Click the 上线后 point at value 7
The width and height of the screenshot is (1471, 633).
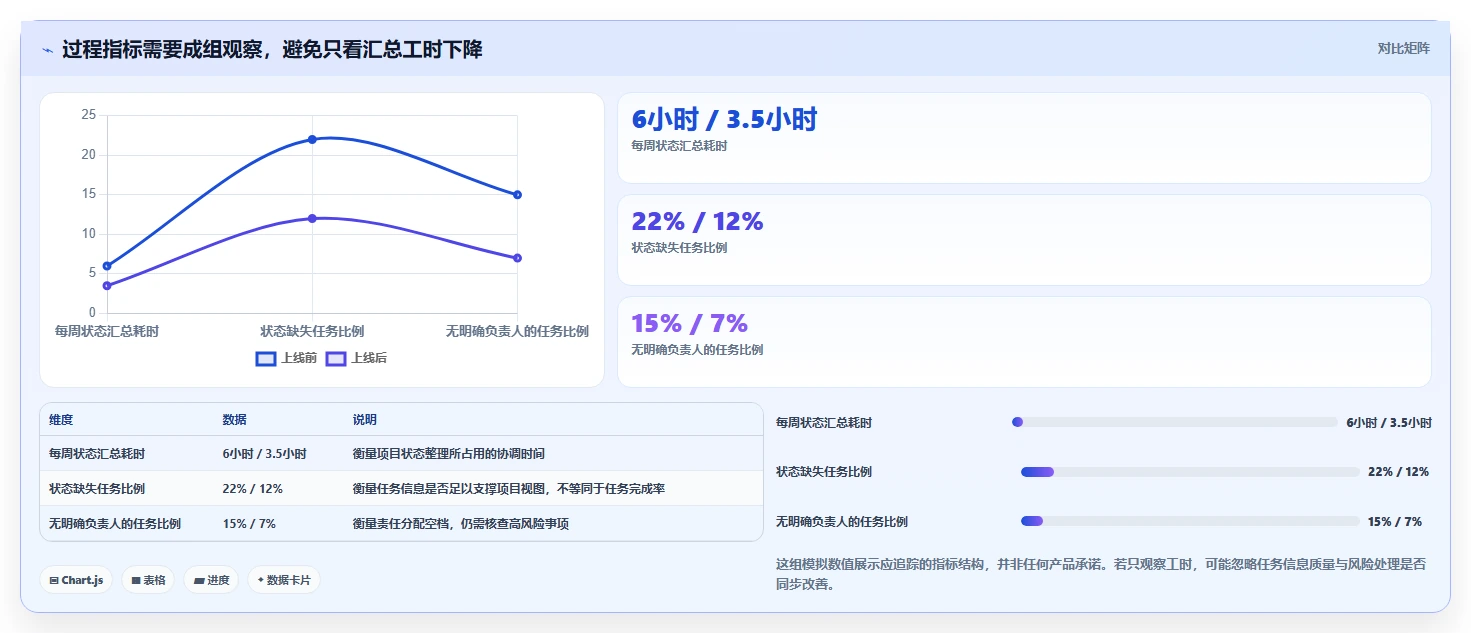coord(517,258)
